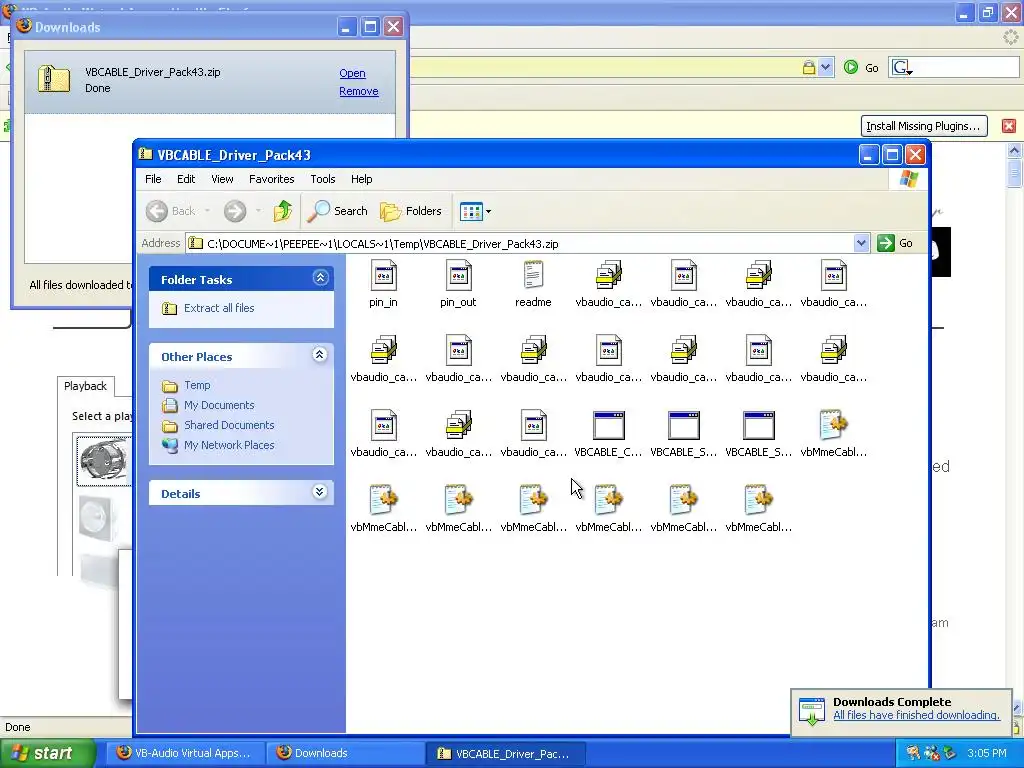Open the browser URL dropdown arrow
The width and height of the screenshot is (1024, 768).
point(825,67)
